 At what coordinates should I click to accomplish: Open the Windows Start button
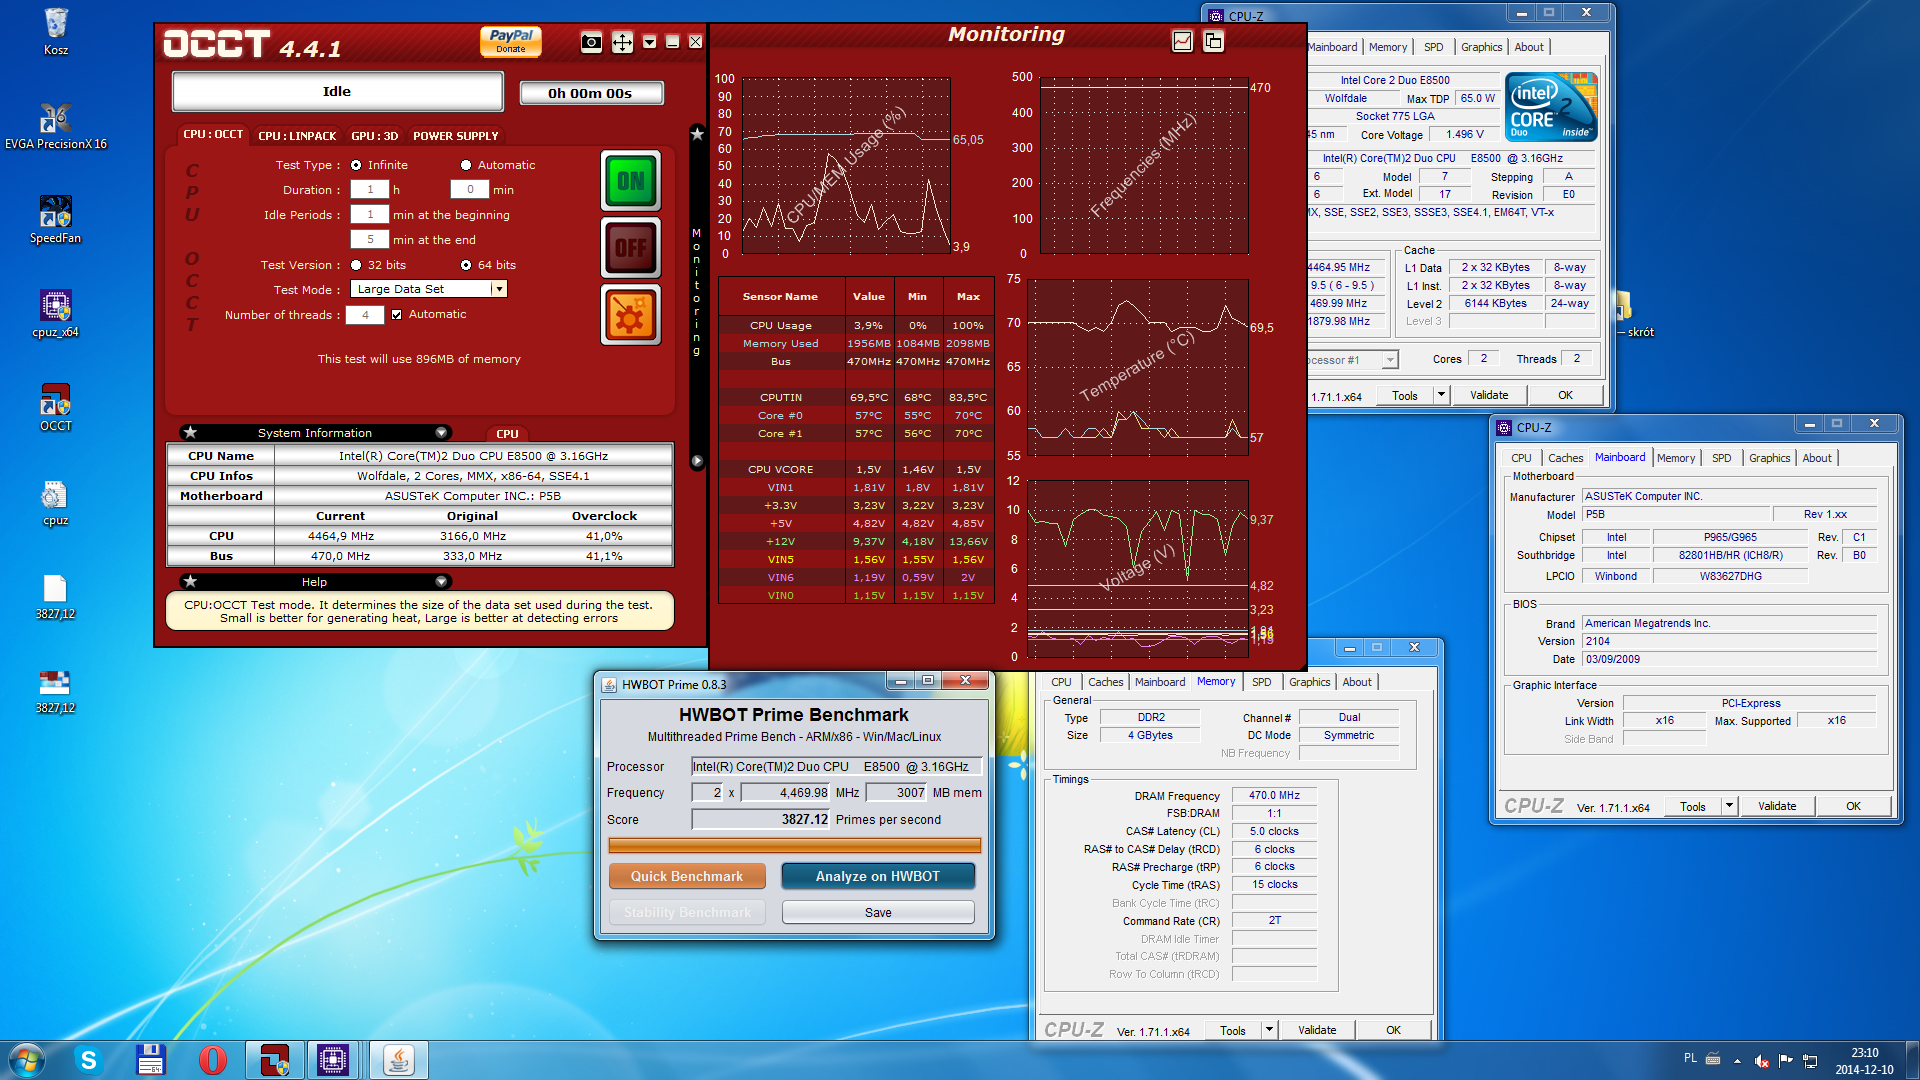tap(27, 1060)
